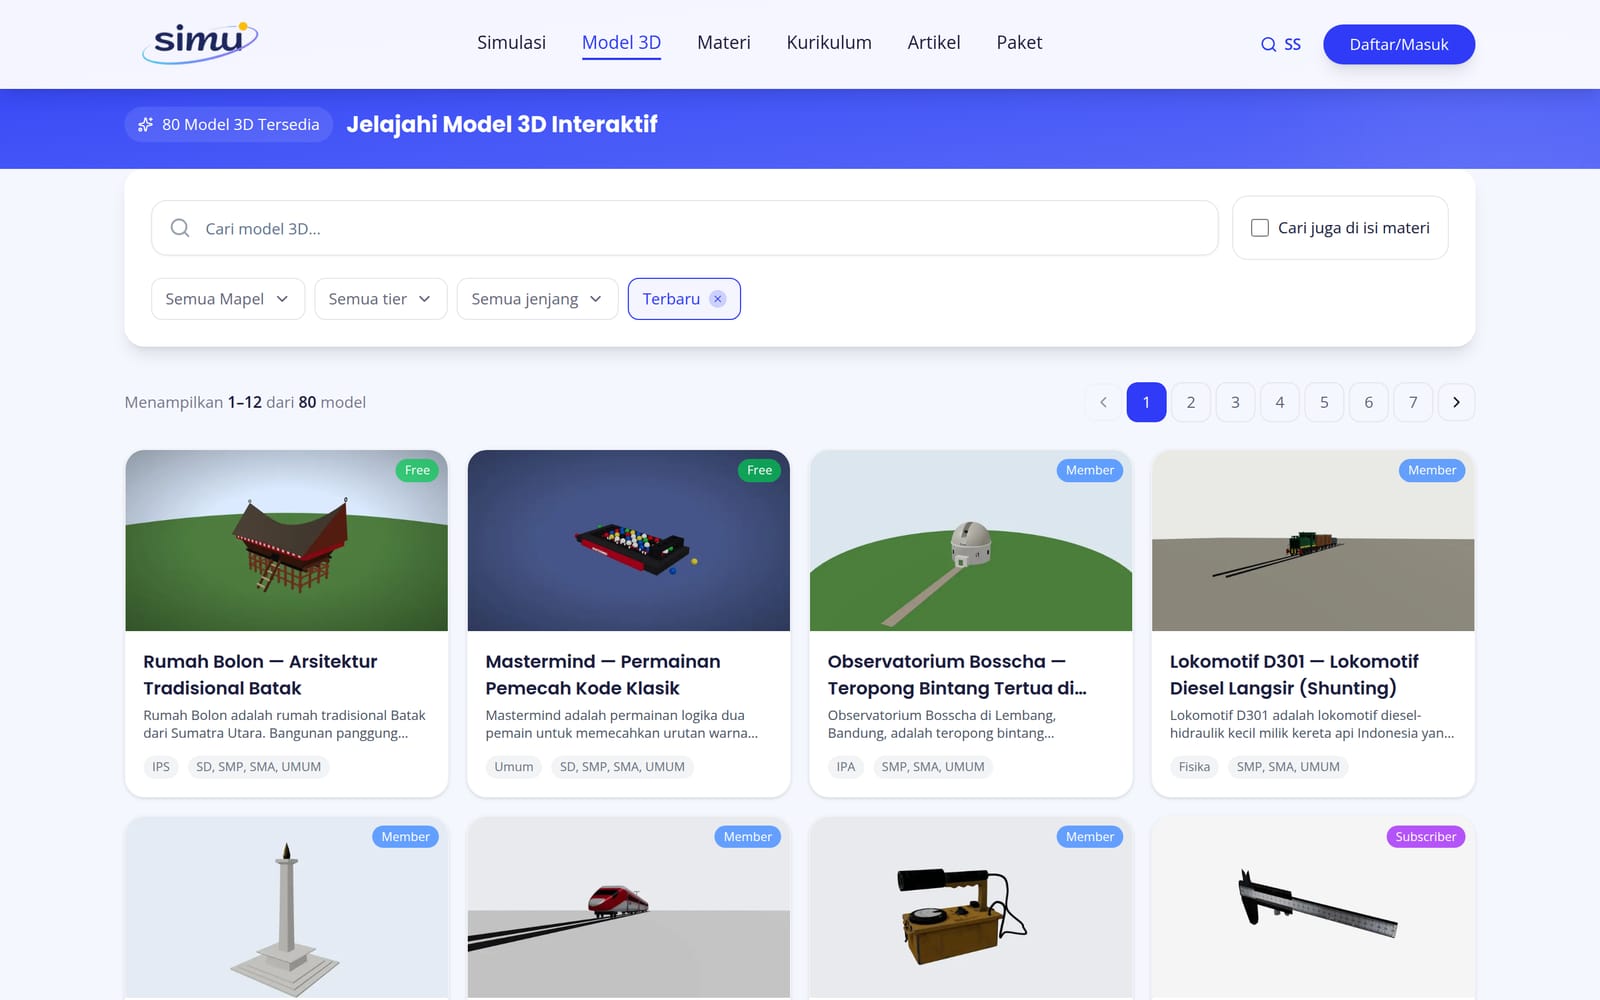Click the Member badge on red train card

[x=748, y=837]
